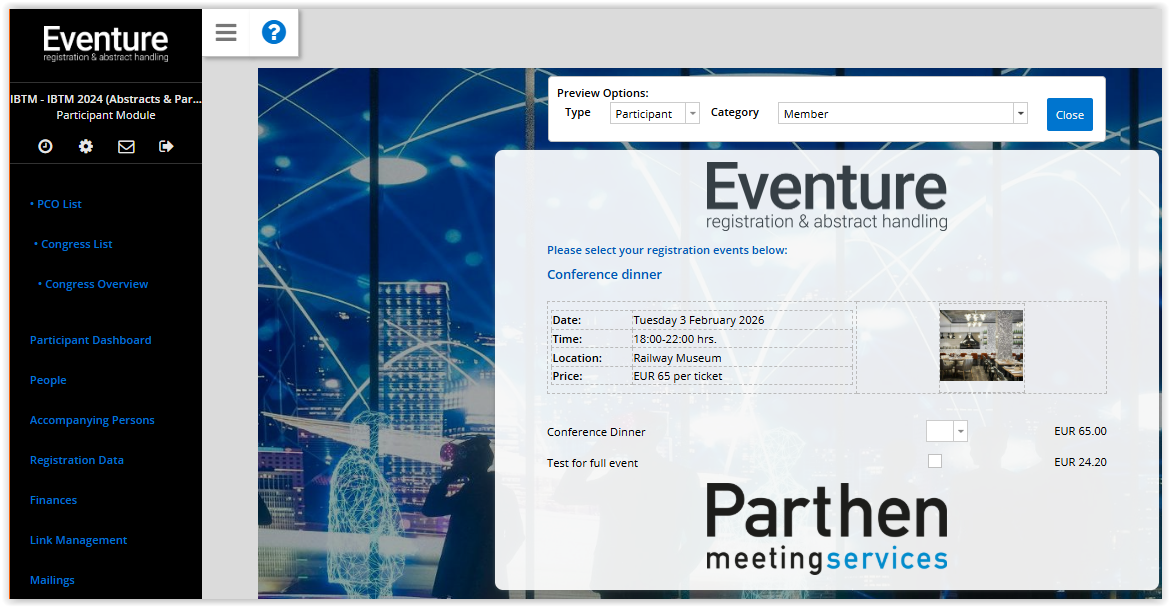Click the Test for full event label
Viewport: 1170px width, 607px height.
pos(592,463)
